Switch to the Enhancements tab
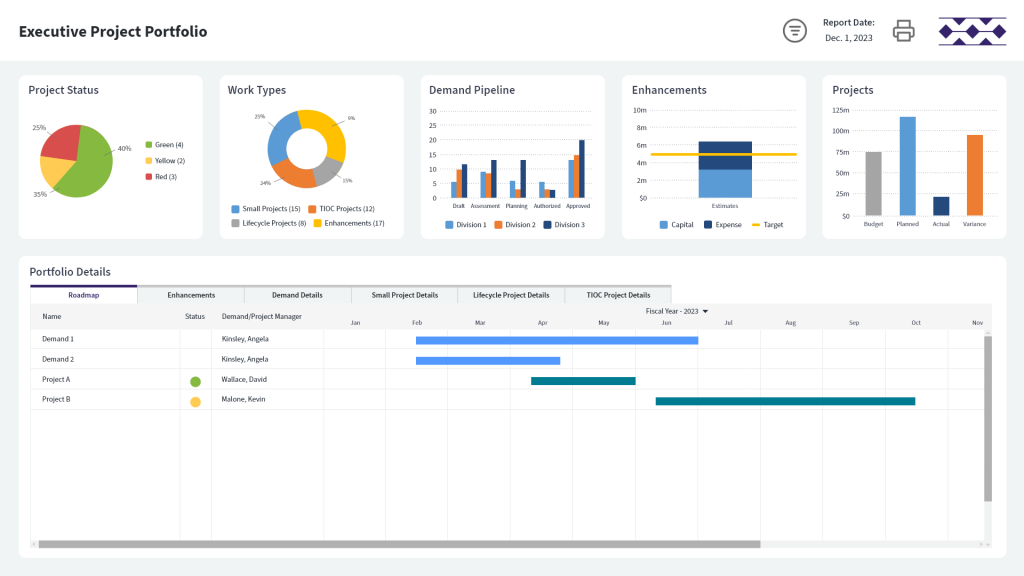This screenshot has width=1024, height=576. pos(191,295)
